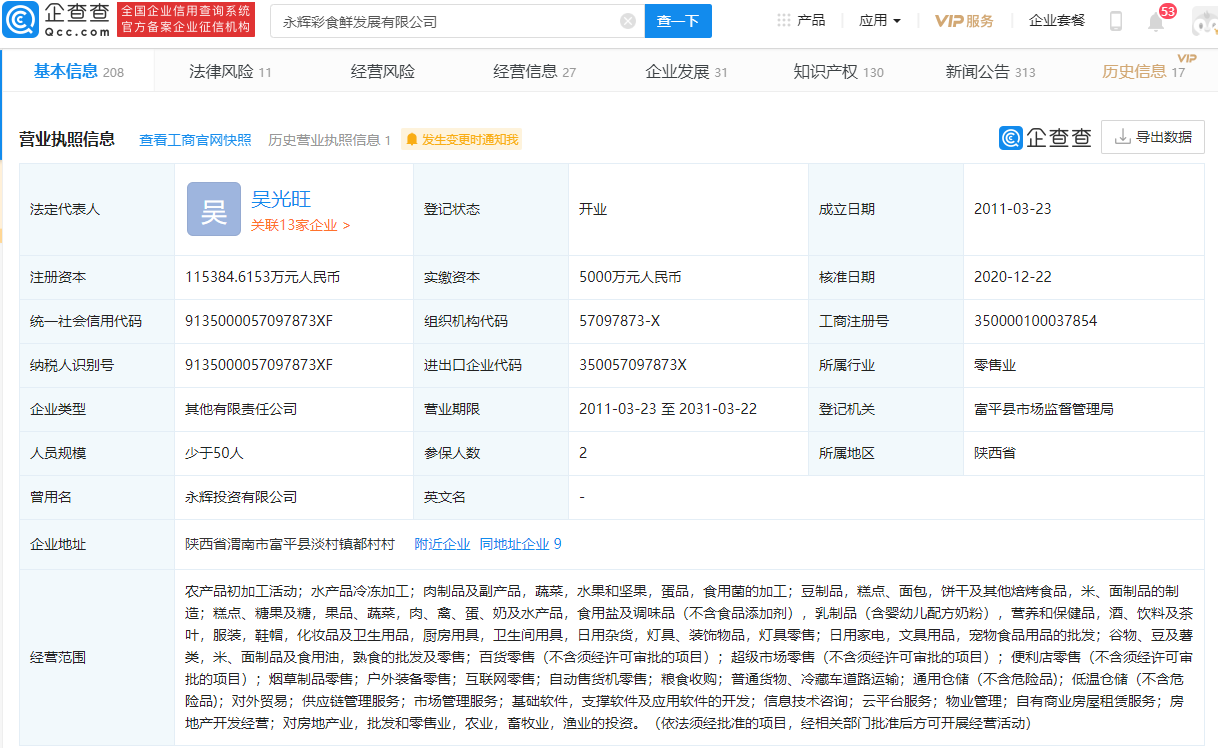The width and height of the screenshot is (1218, 748).
Task: Switch to the 企业发展 tab
Action: pos(686,72)
